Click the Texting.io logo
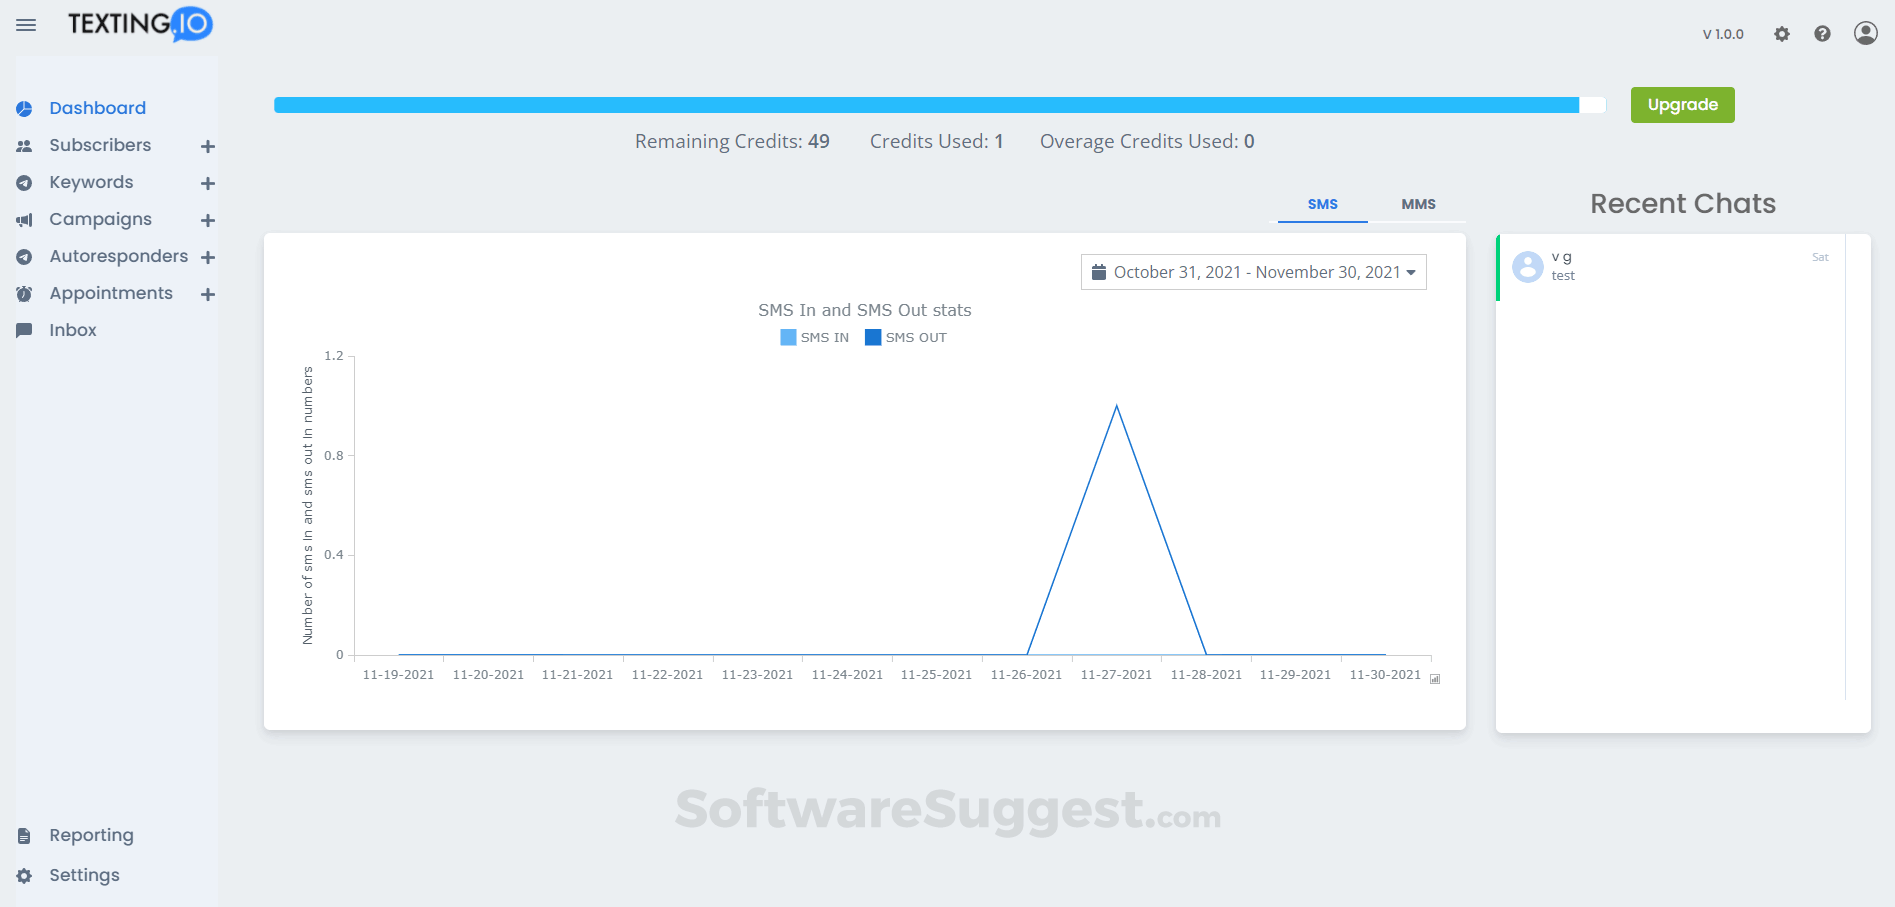This screenshot has height=907, width=1895. point(140,24)
